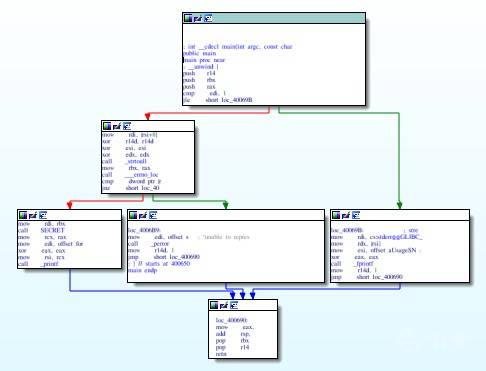Select the teal title bar of the main node
The image size is (486, 371).
274,18
